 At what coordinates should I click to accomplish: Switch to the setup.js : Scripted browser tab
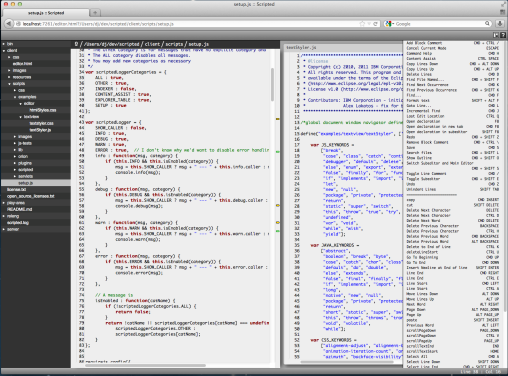click(x=46, y=13)
